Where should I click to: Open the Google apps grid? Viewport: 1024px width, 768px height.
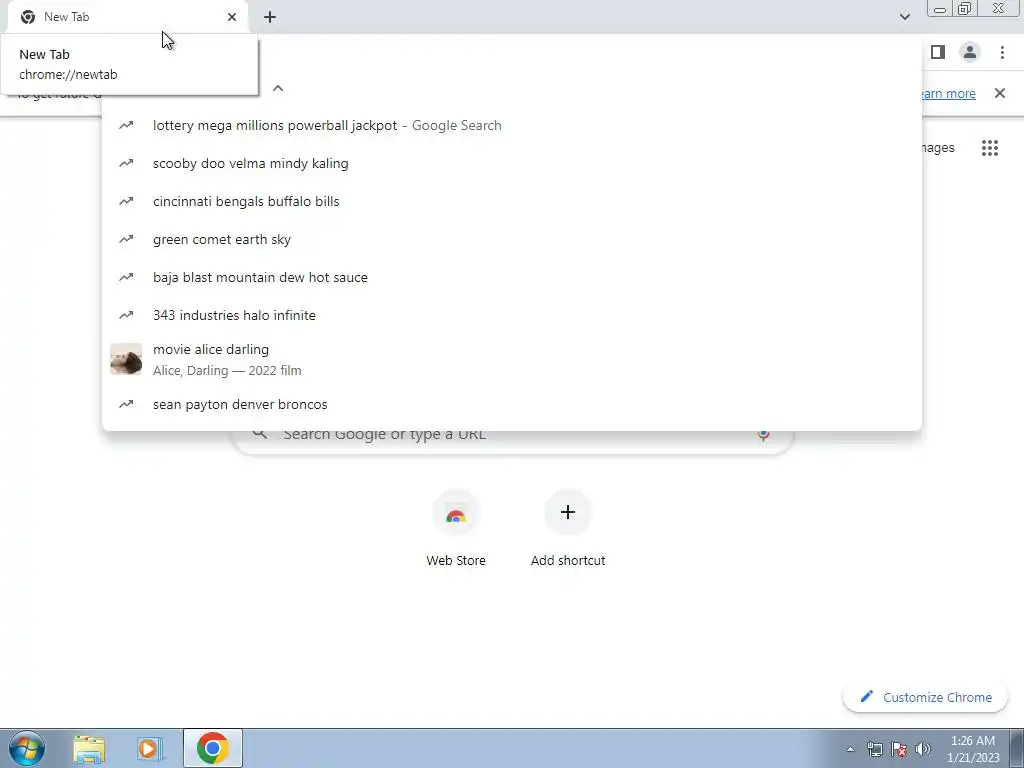tap(990, 148)
